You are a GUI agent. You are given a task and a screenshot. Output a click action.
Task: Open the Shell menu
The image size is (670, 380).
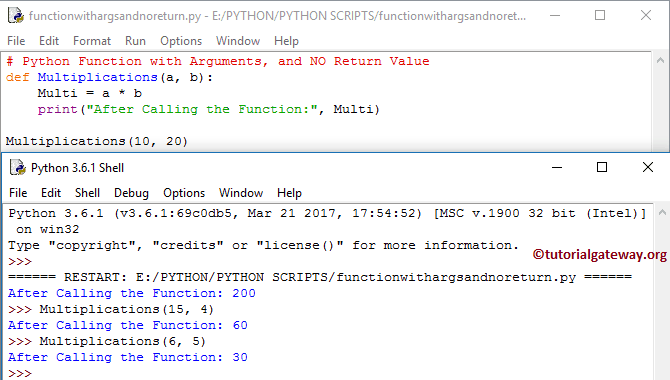[x=87, y=193]
